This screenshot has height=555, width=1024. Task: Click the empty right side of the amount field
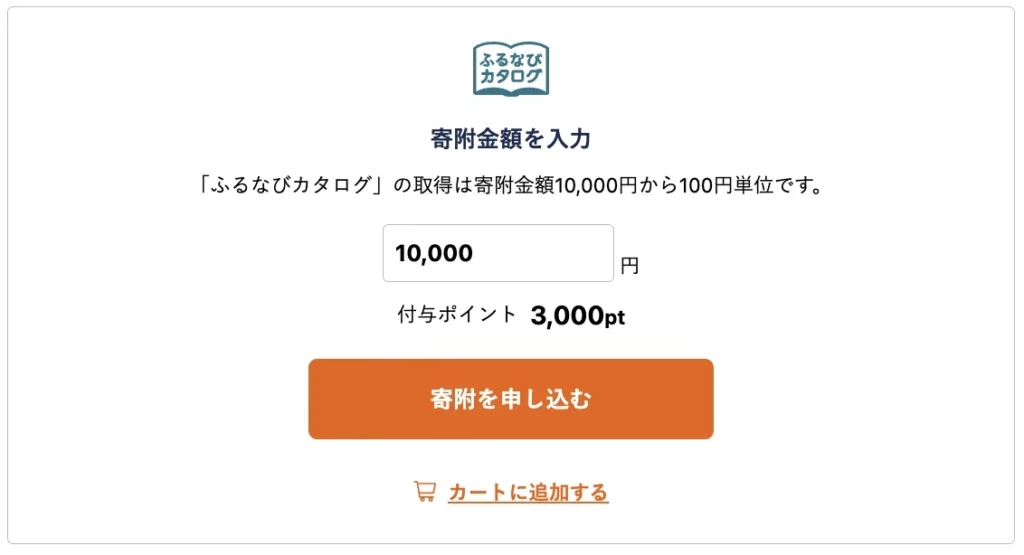coord(570,253)
